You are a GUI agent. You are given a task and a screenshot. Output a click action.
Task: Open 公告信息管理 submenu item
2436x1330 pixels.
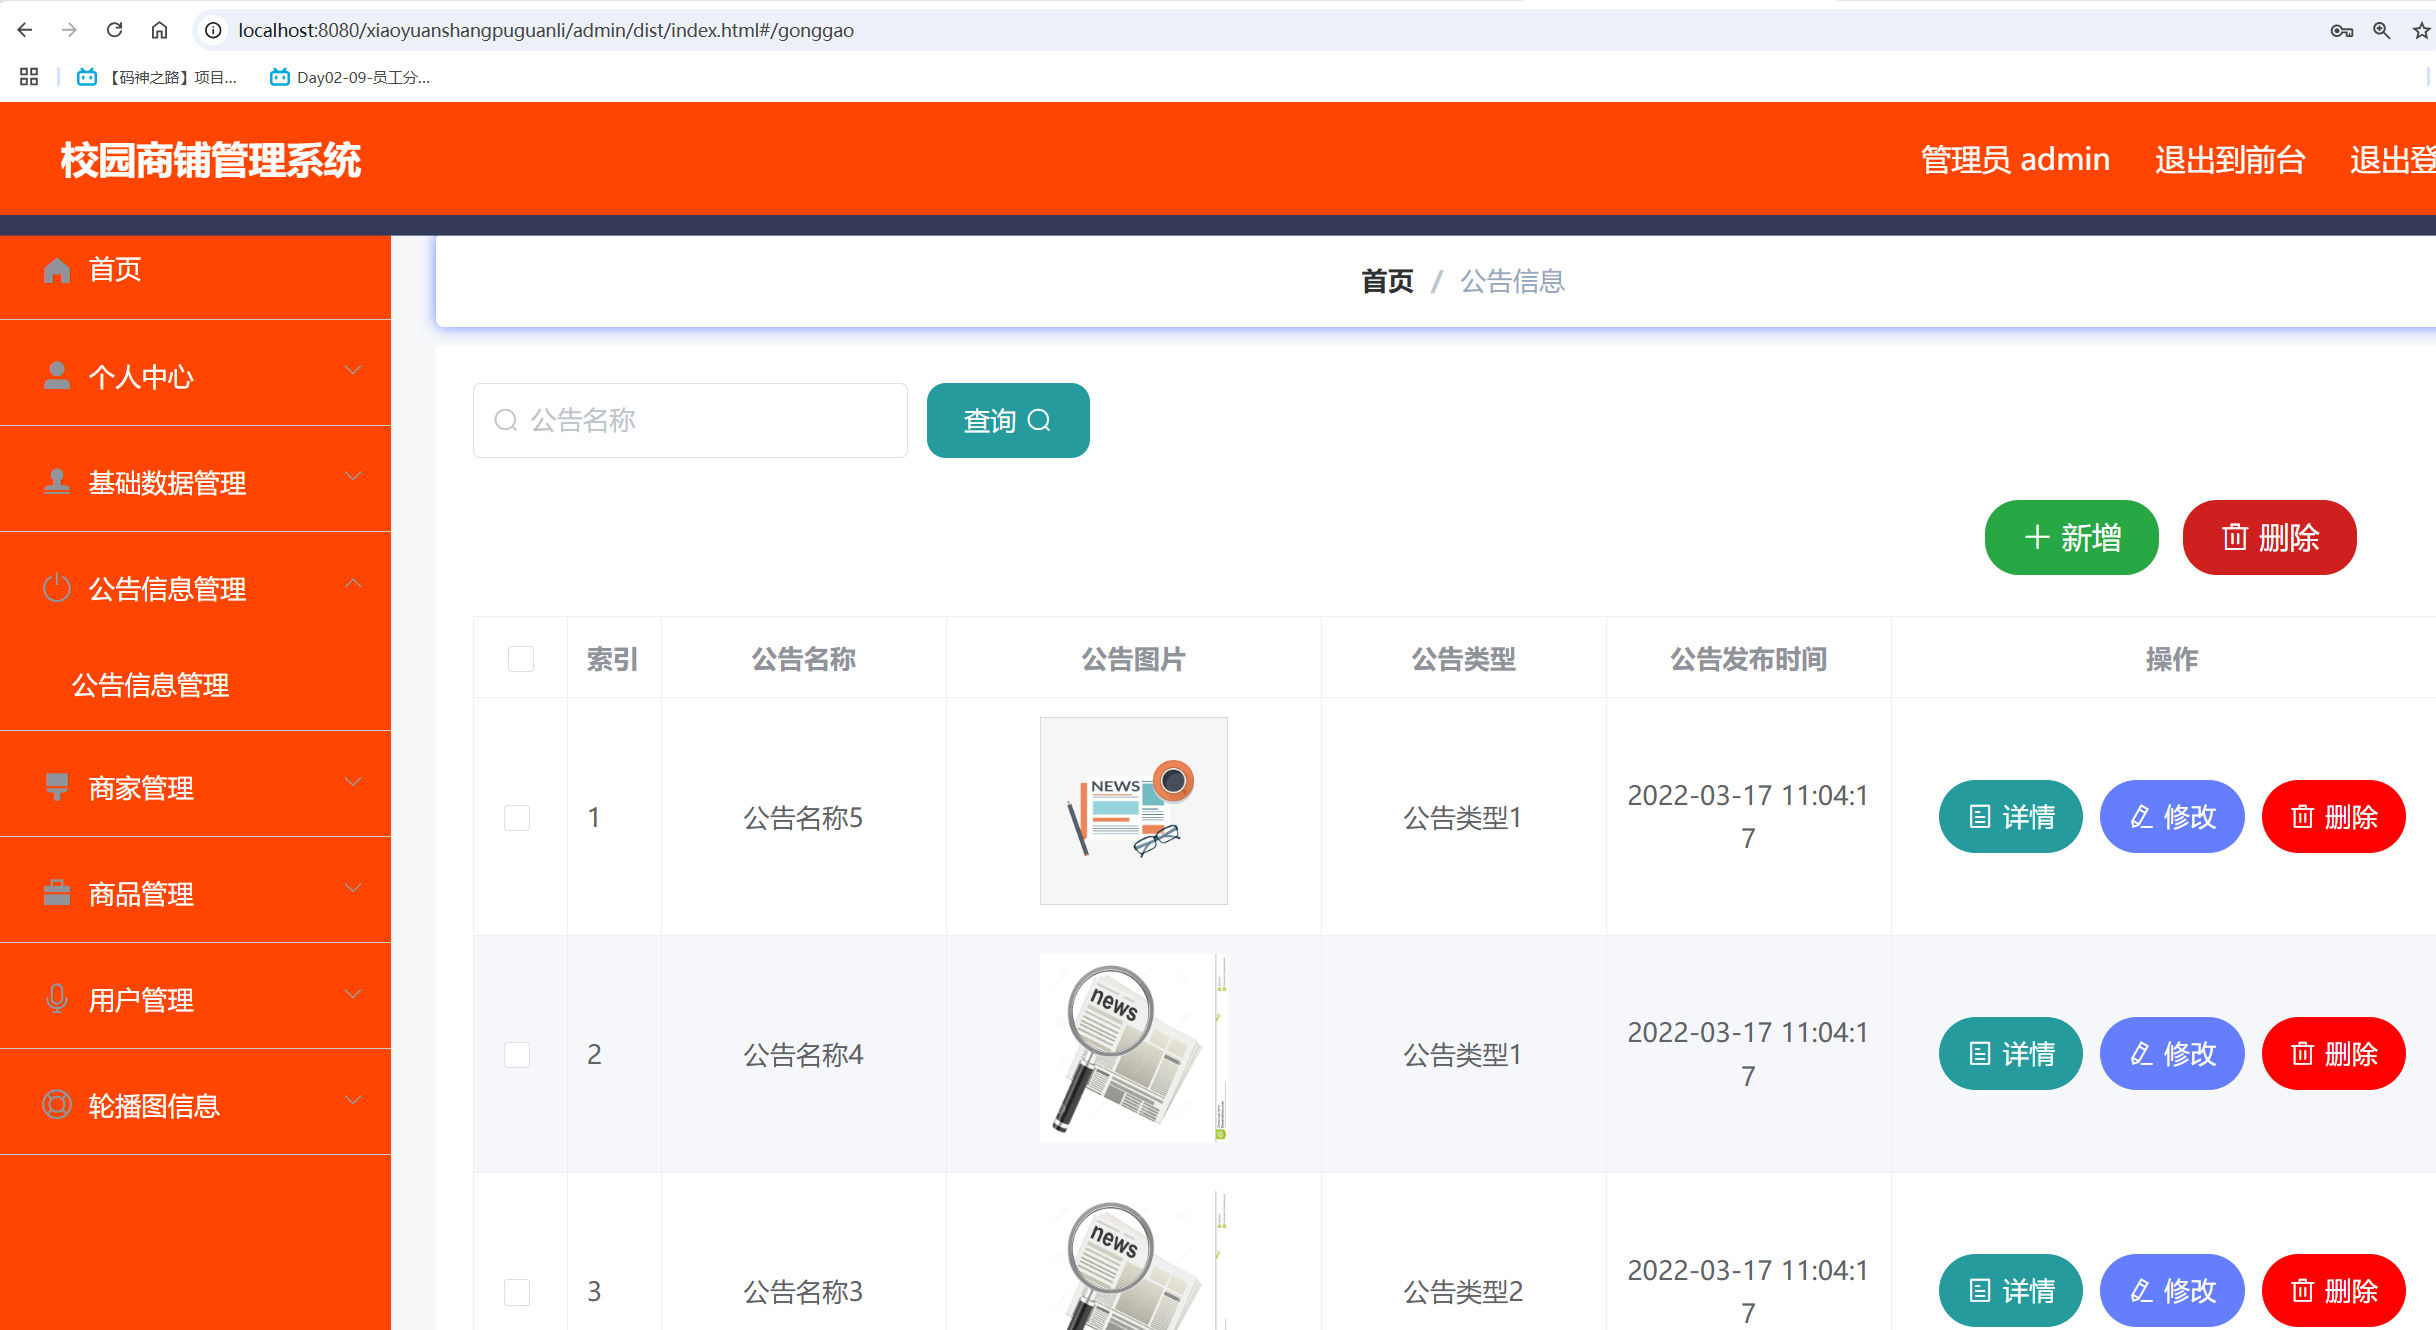pyautogui.click(x=150, y=685)
